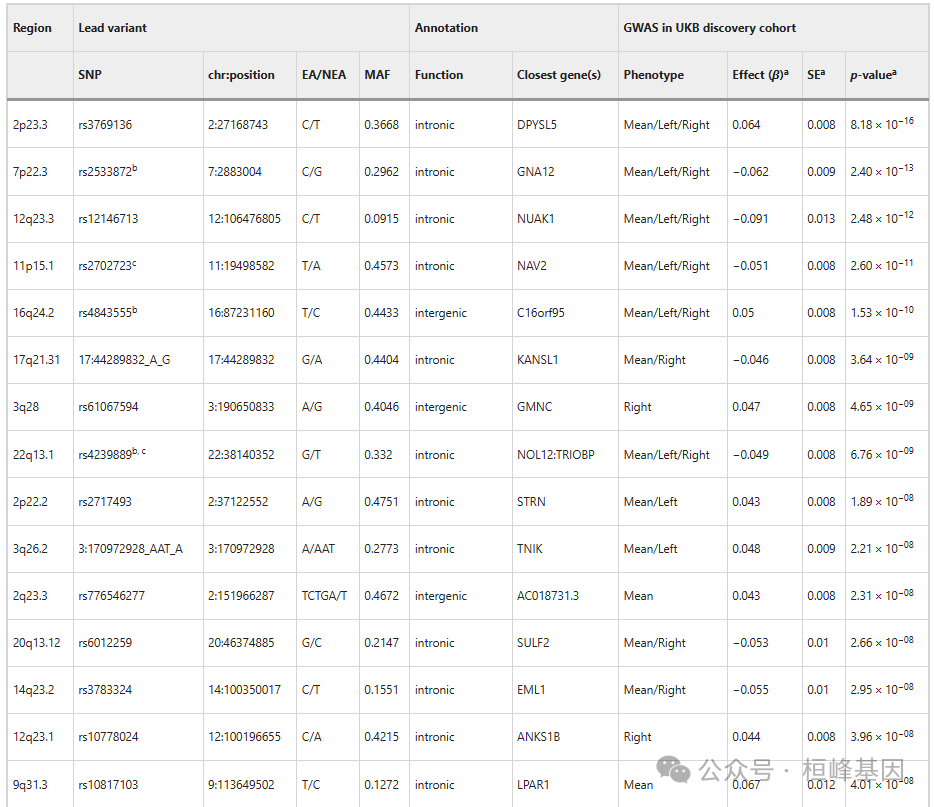Click gene name GMNC

(534, 407)
